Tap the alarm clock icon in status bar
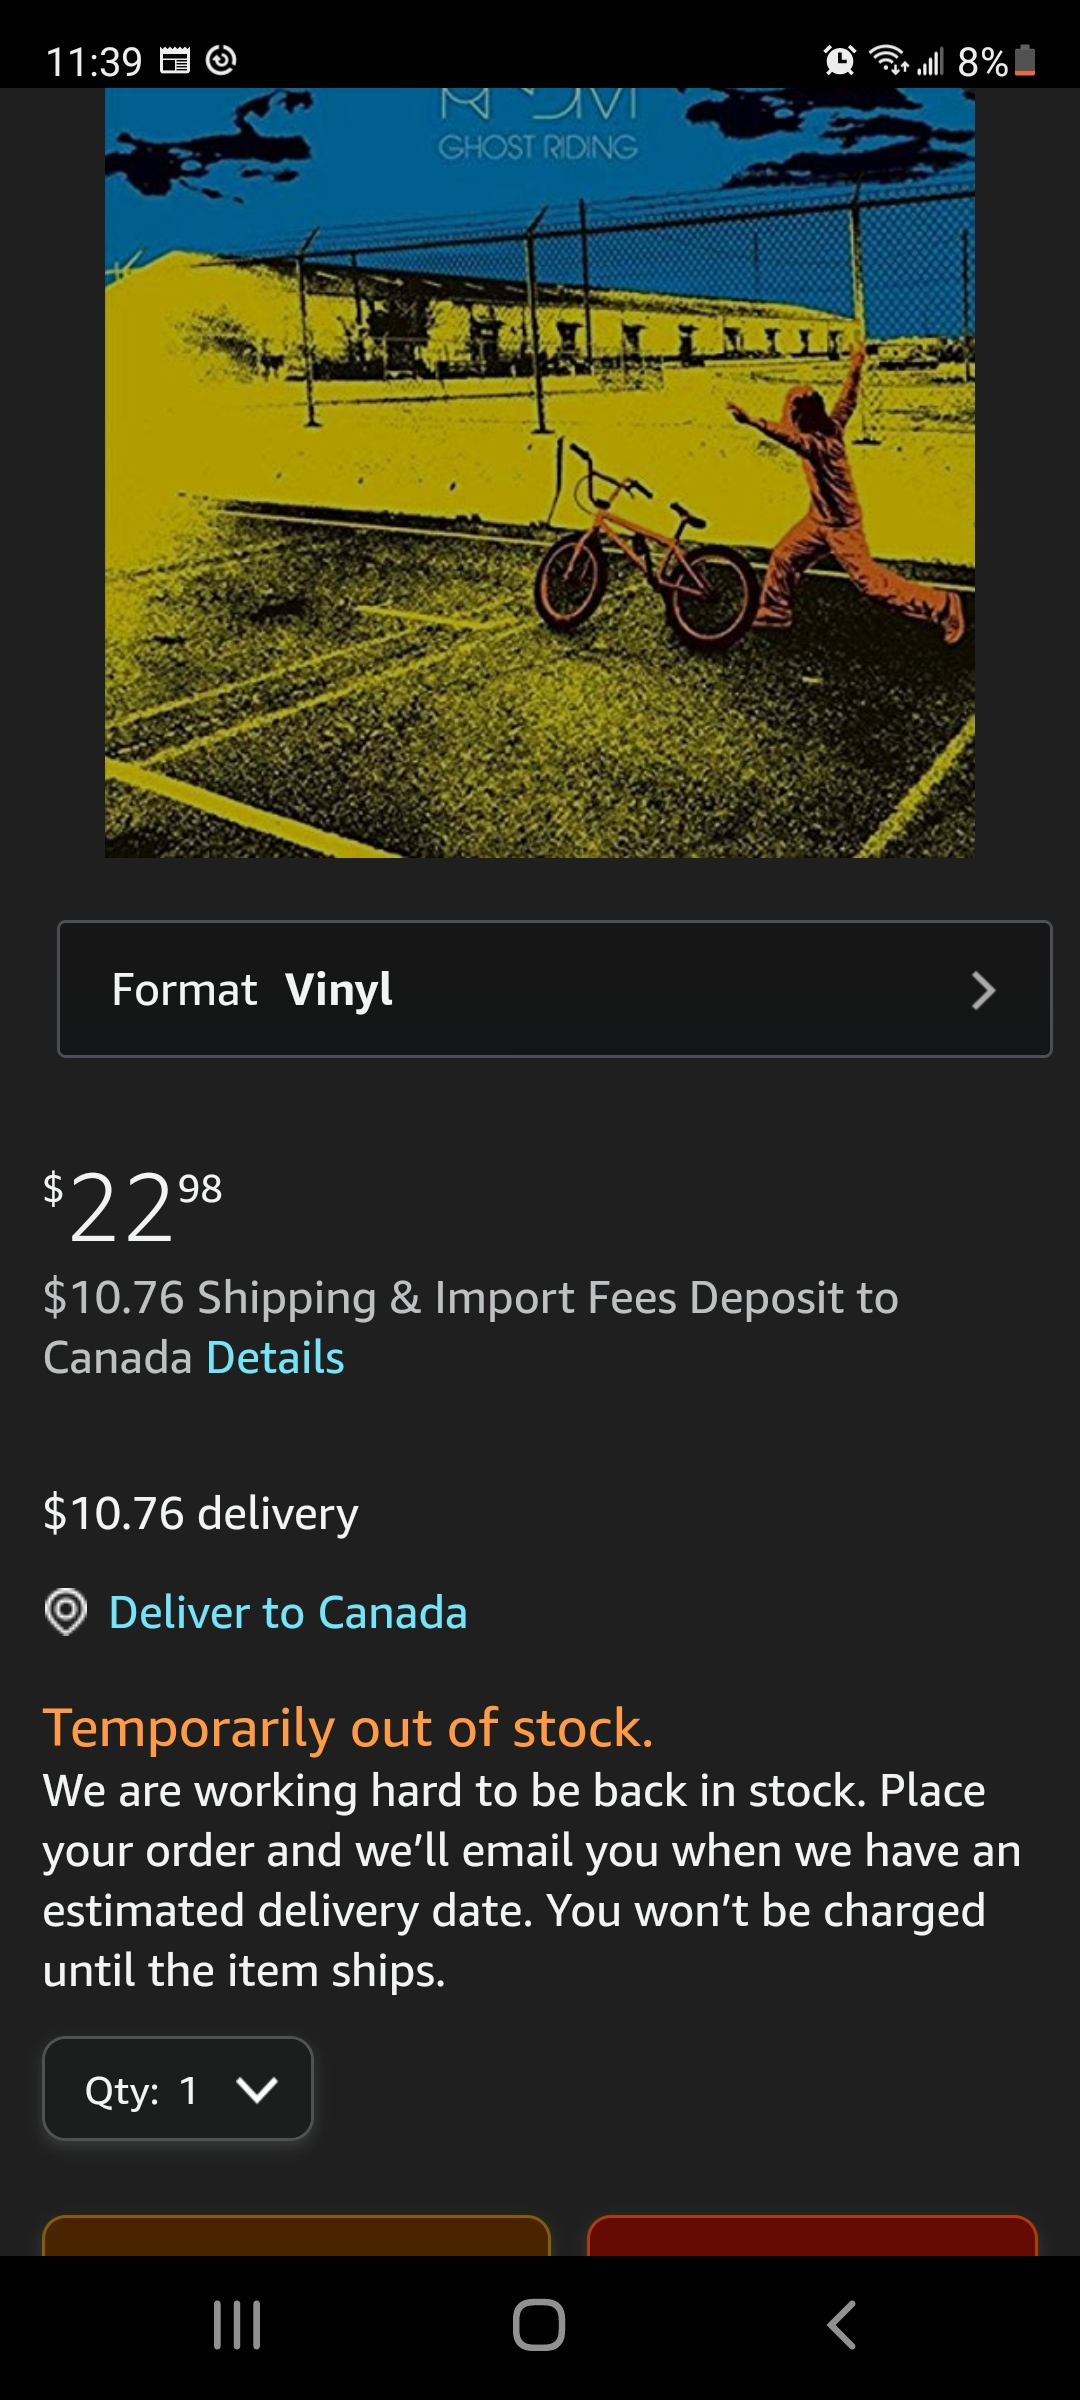 [x=840, y=61]
